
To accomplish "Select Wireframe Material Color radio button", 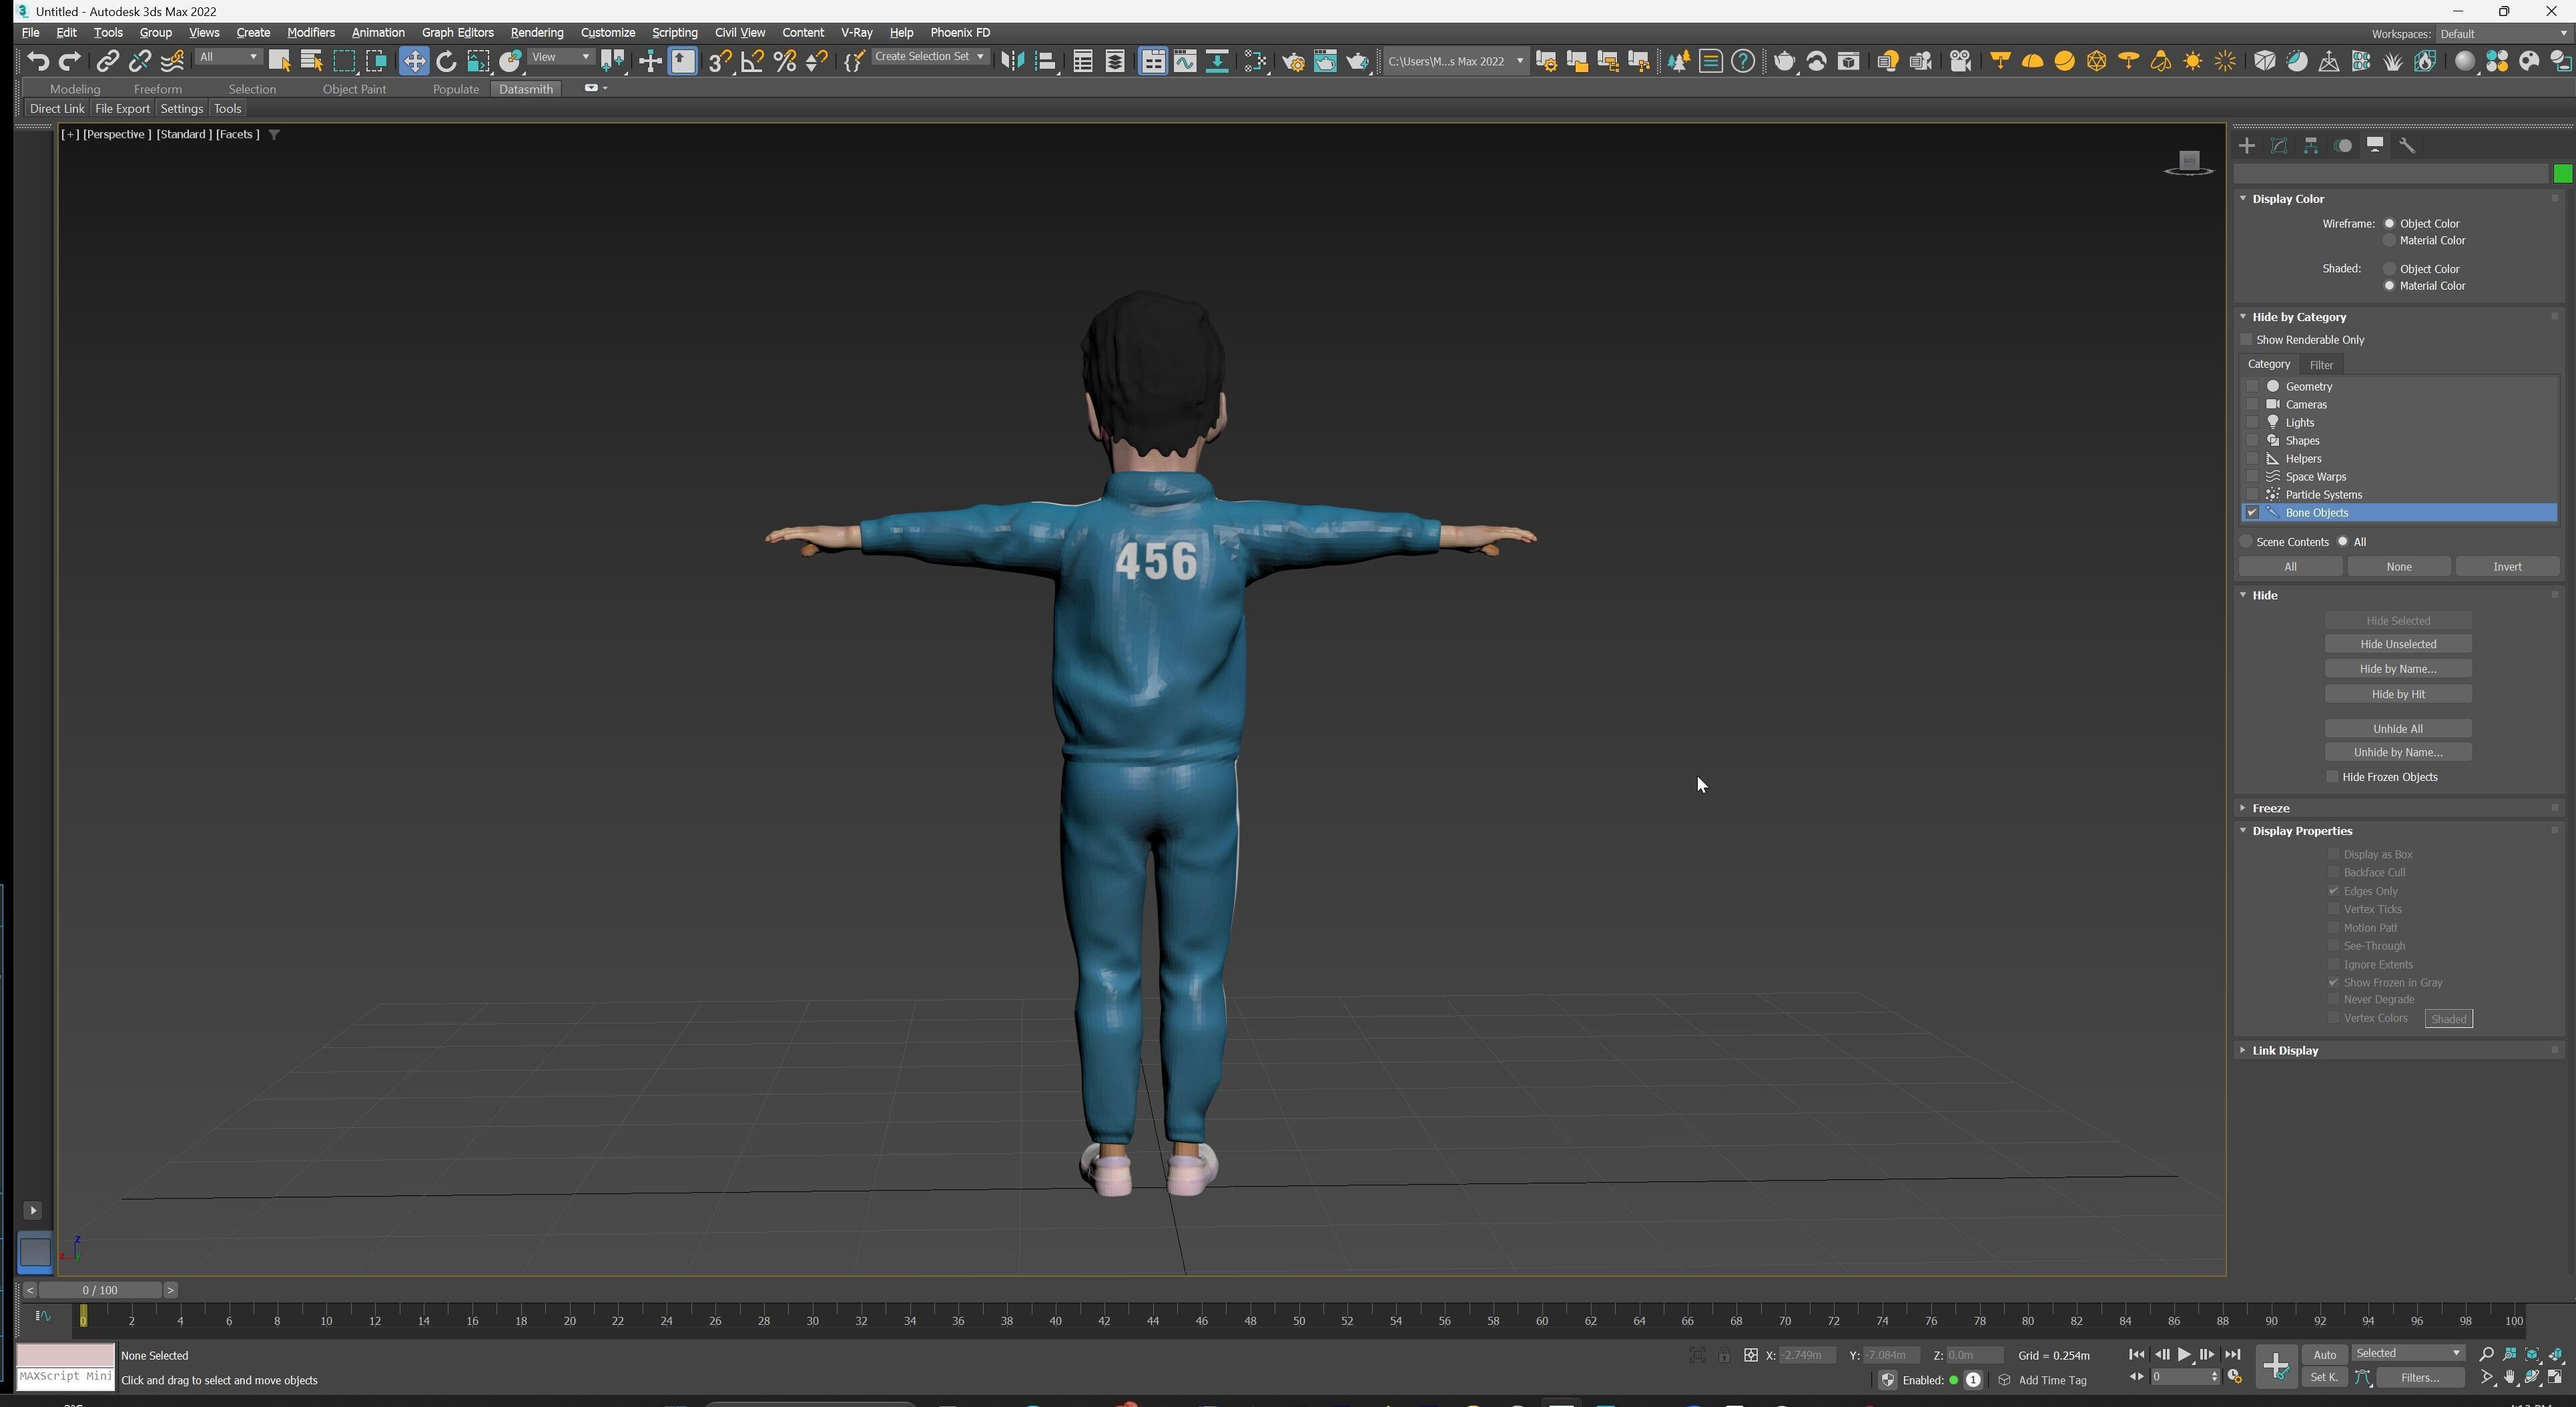I will coord(2389,241).
